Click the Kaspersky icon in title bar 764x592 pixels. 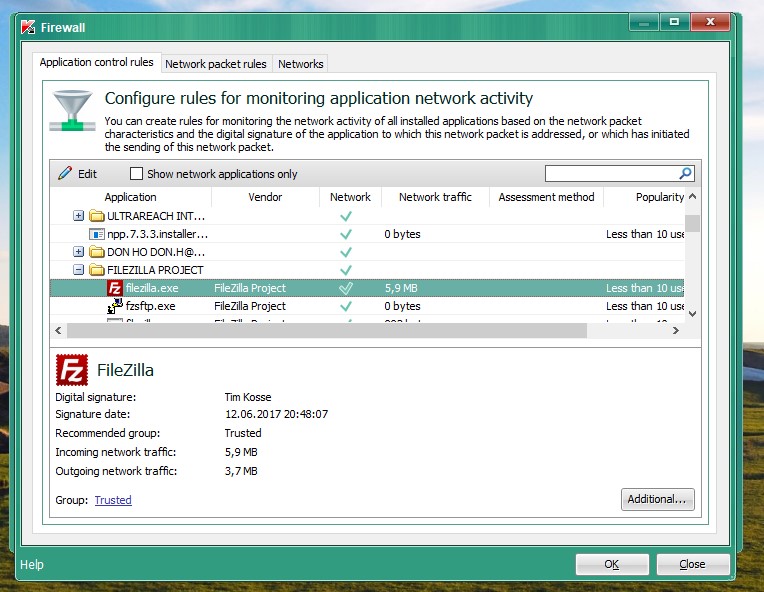28,27
